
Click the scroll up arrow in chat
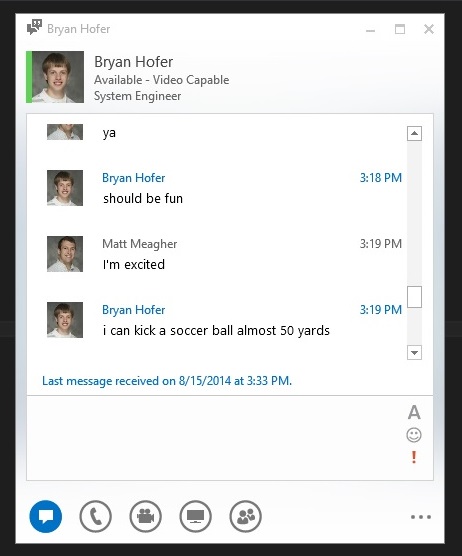tap(414, 134)
